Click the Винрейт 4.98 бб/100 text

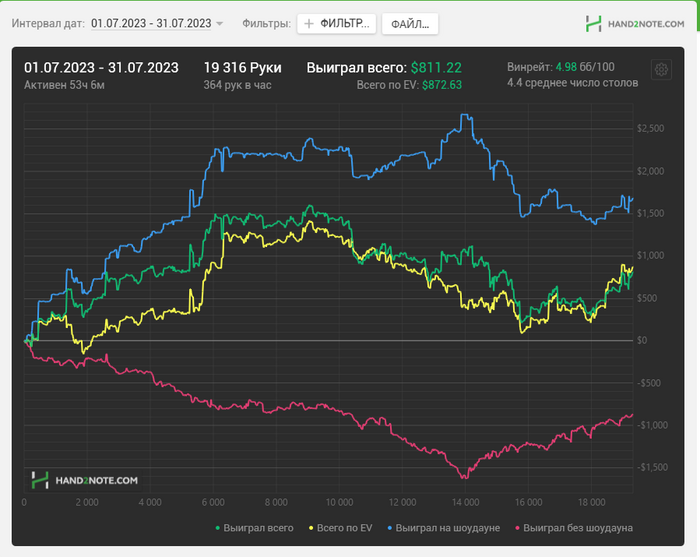[x=561, y=67]
